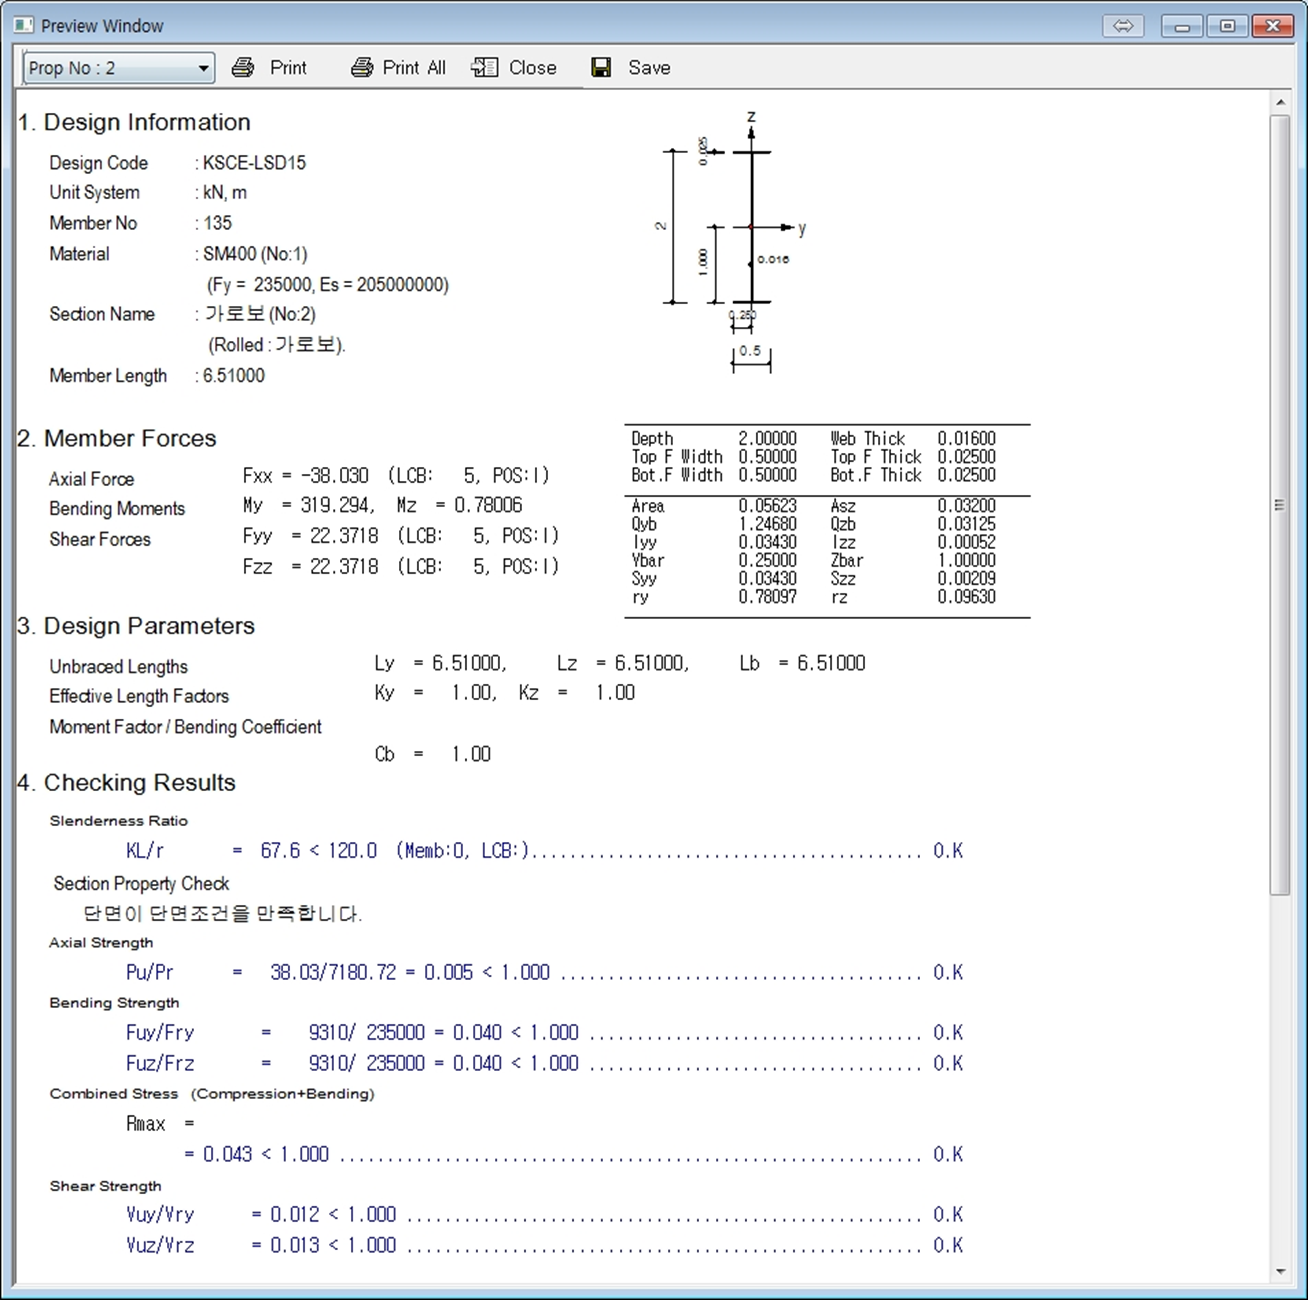Close the window with the red X

(x=1273, y=26)
